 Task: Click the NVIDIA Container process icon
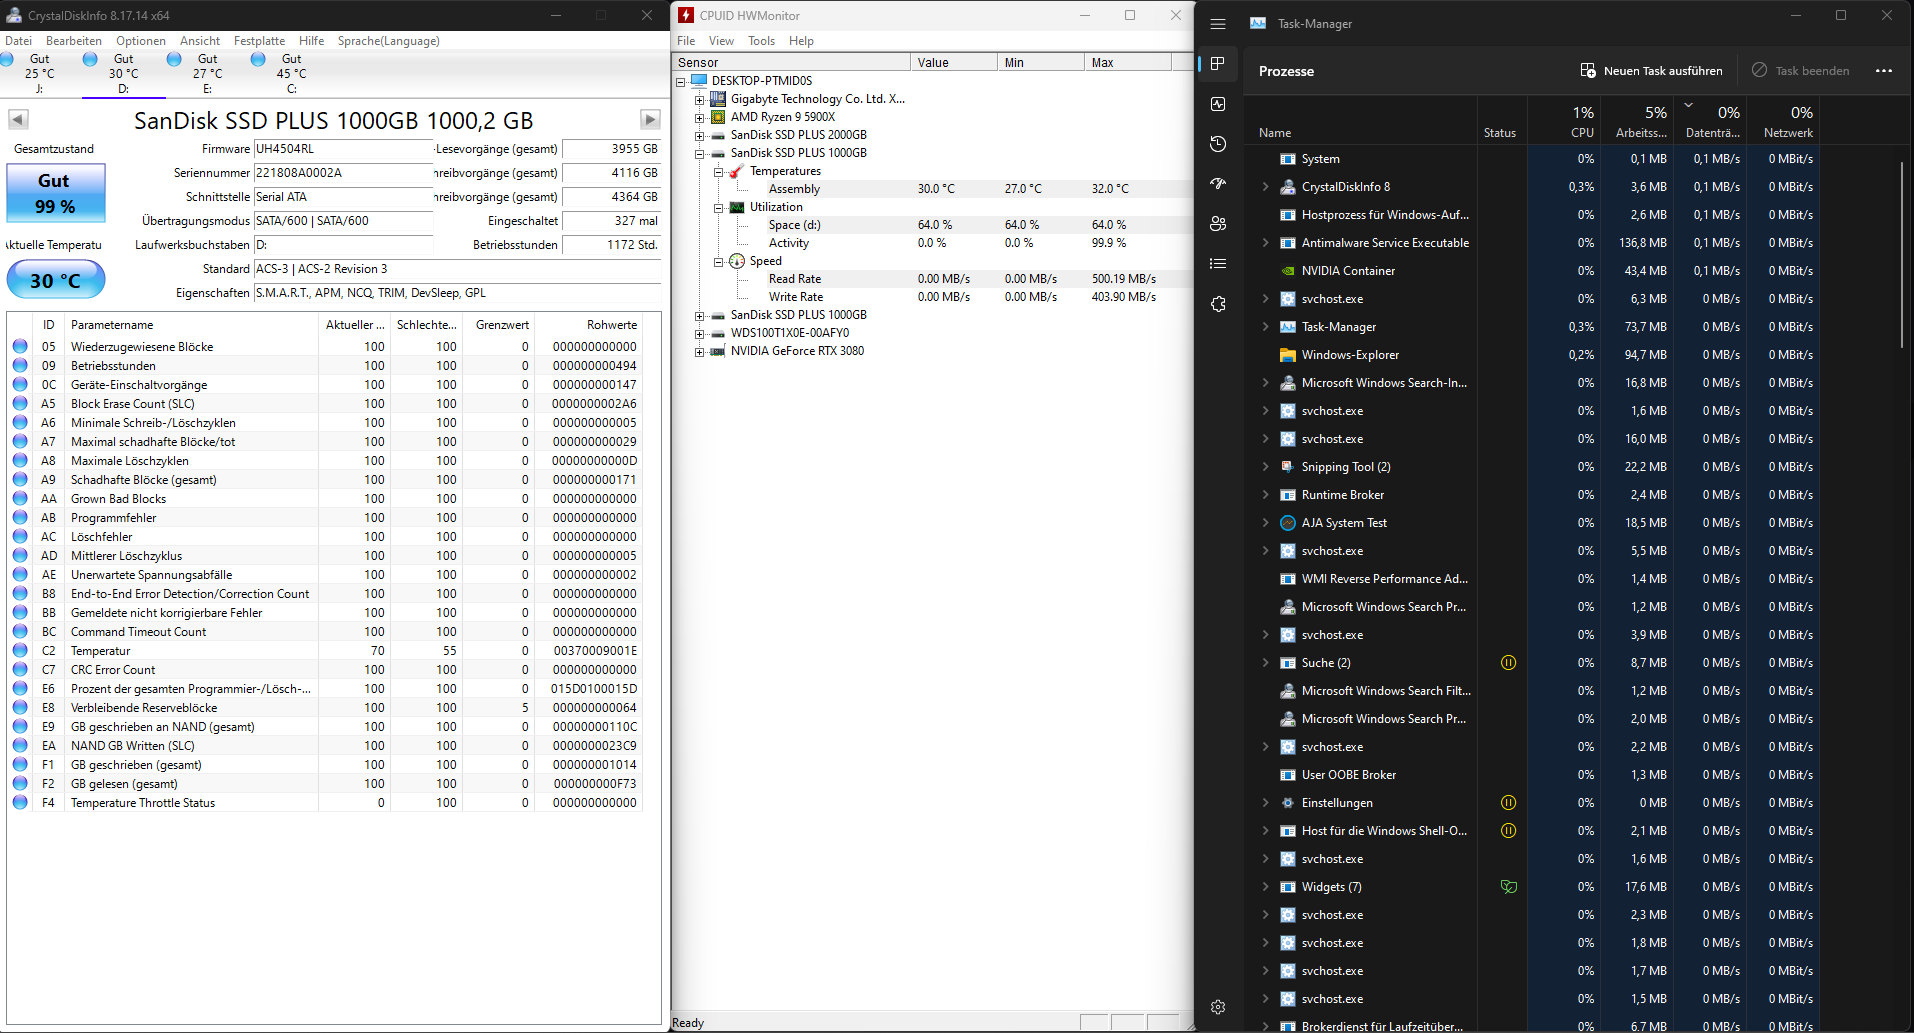click(1288, 271)
